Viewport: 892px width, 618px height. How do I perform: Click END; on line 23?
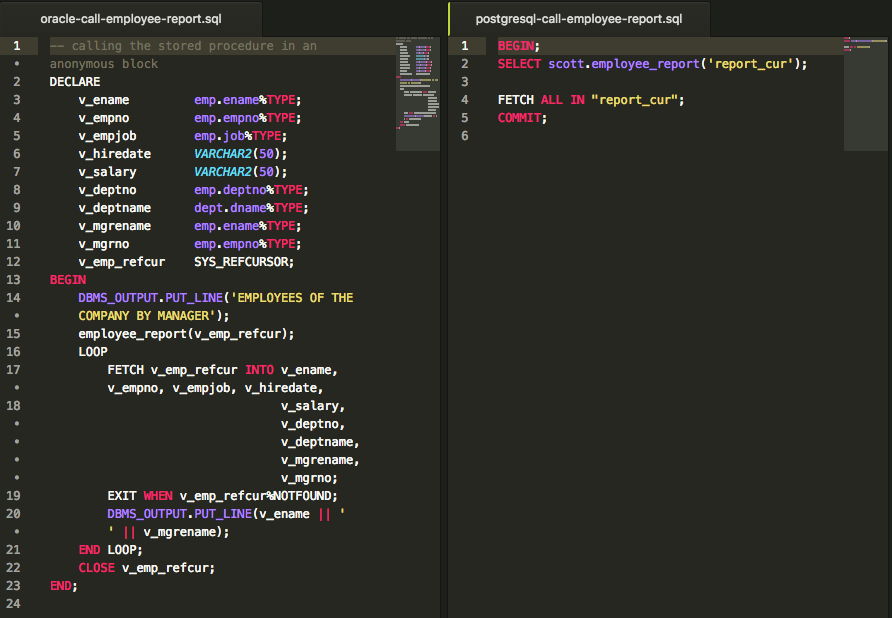click(64, 586)
